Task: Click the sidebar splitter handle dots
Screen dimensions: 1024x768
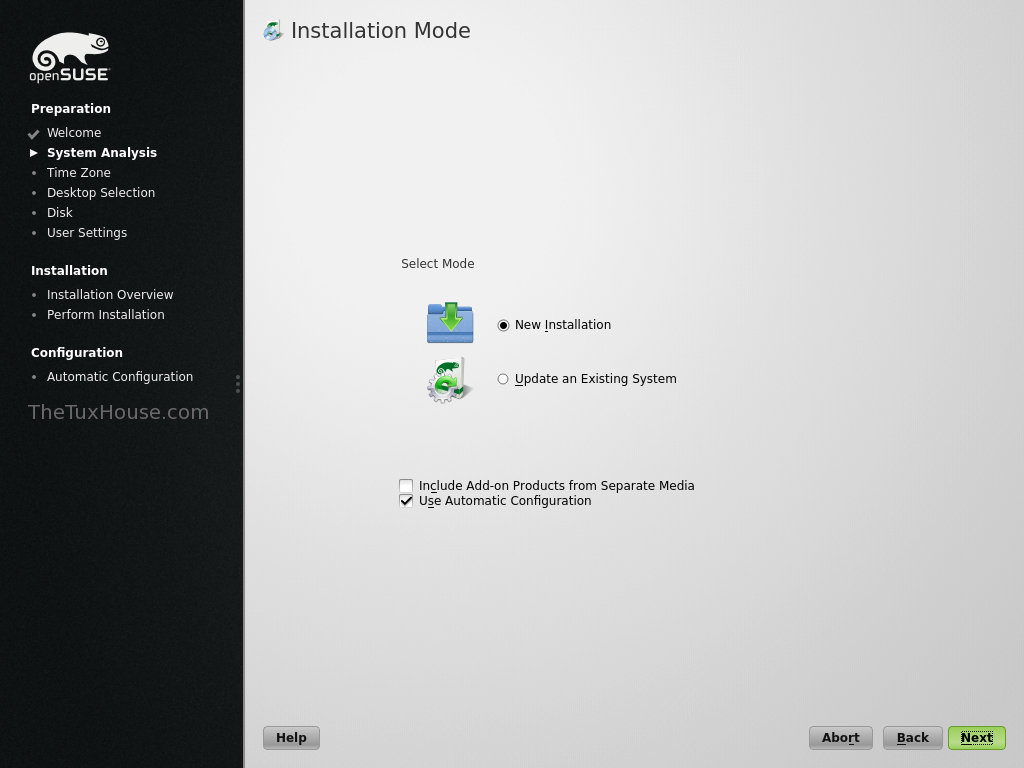Action: point(238,384)
